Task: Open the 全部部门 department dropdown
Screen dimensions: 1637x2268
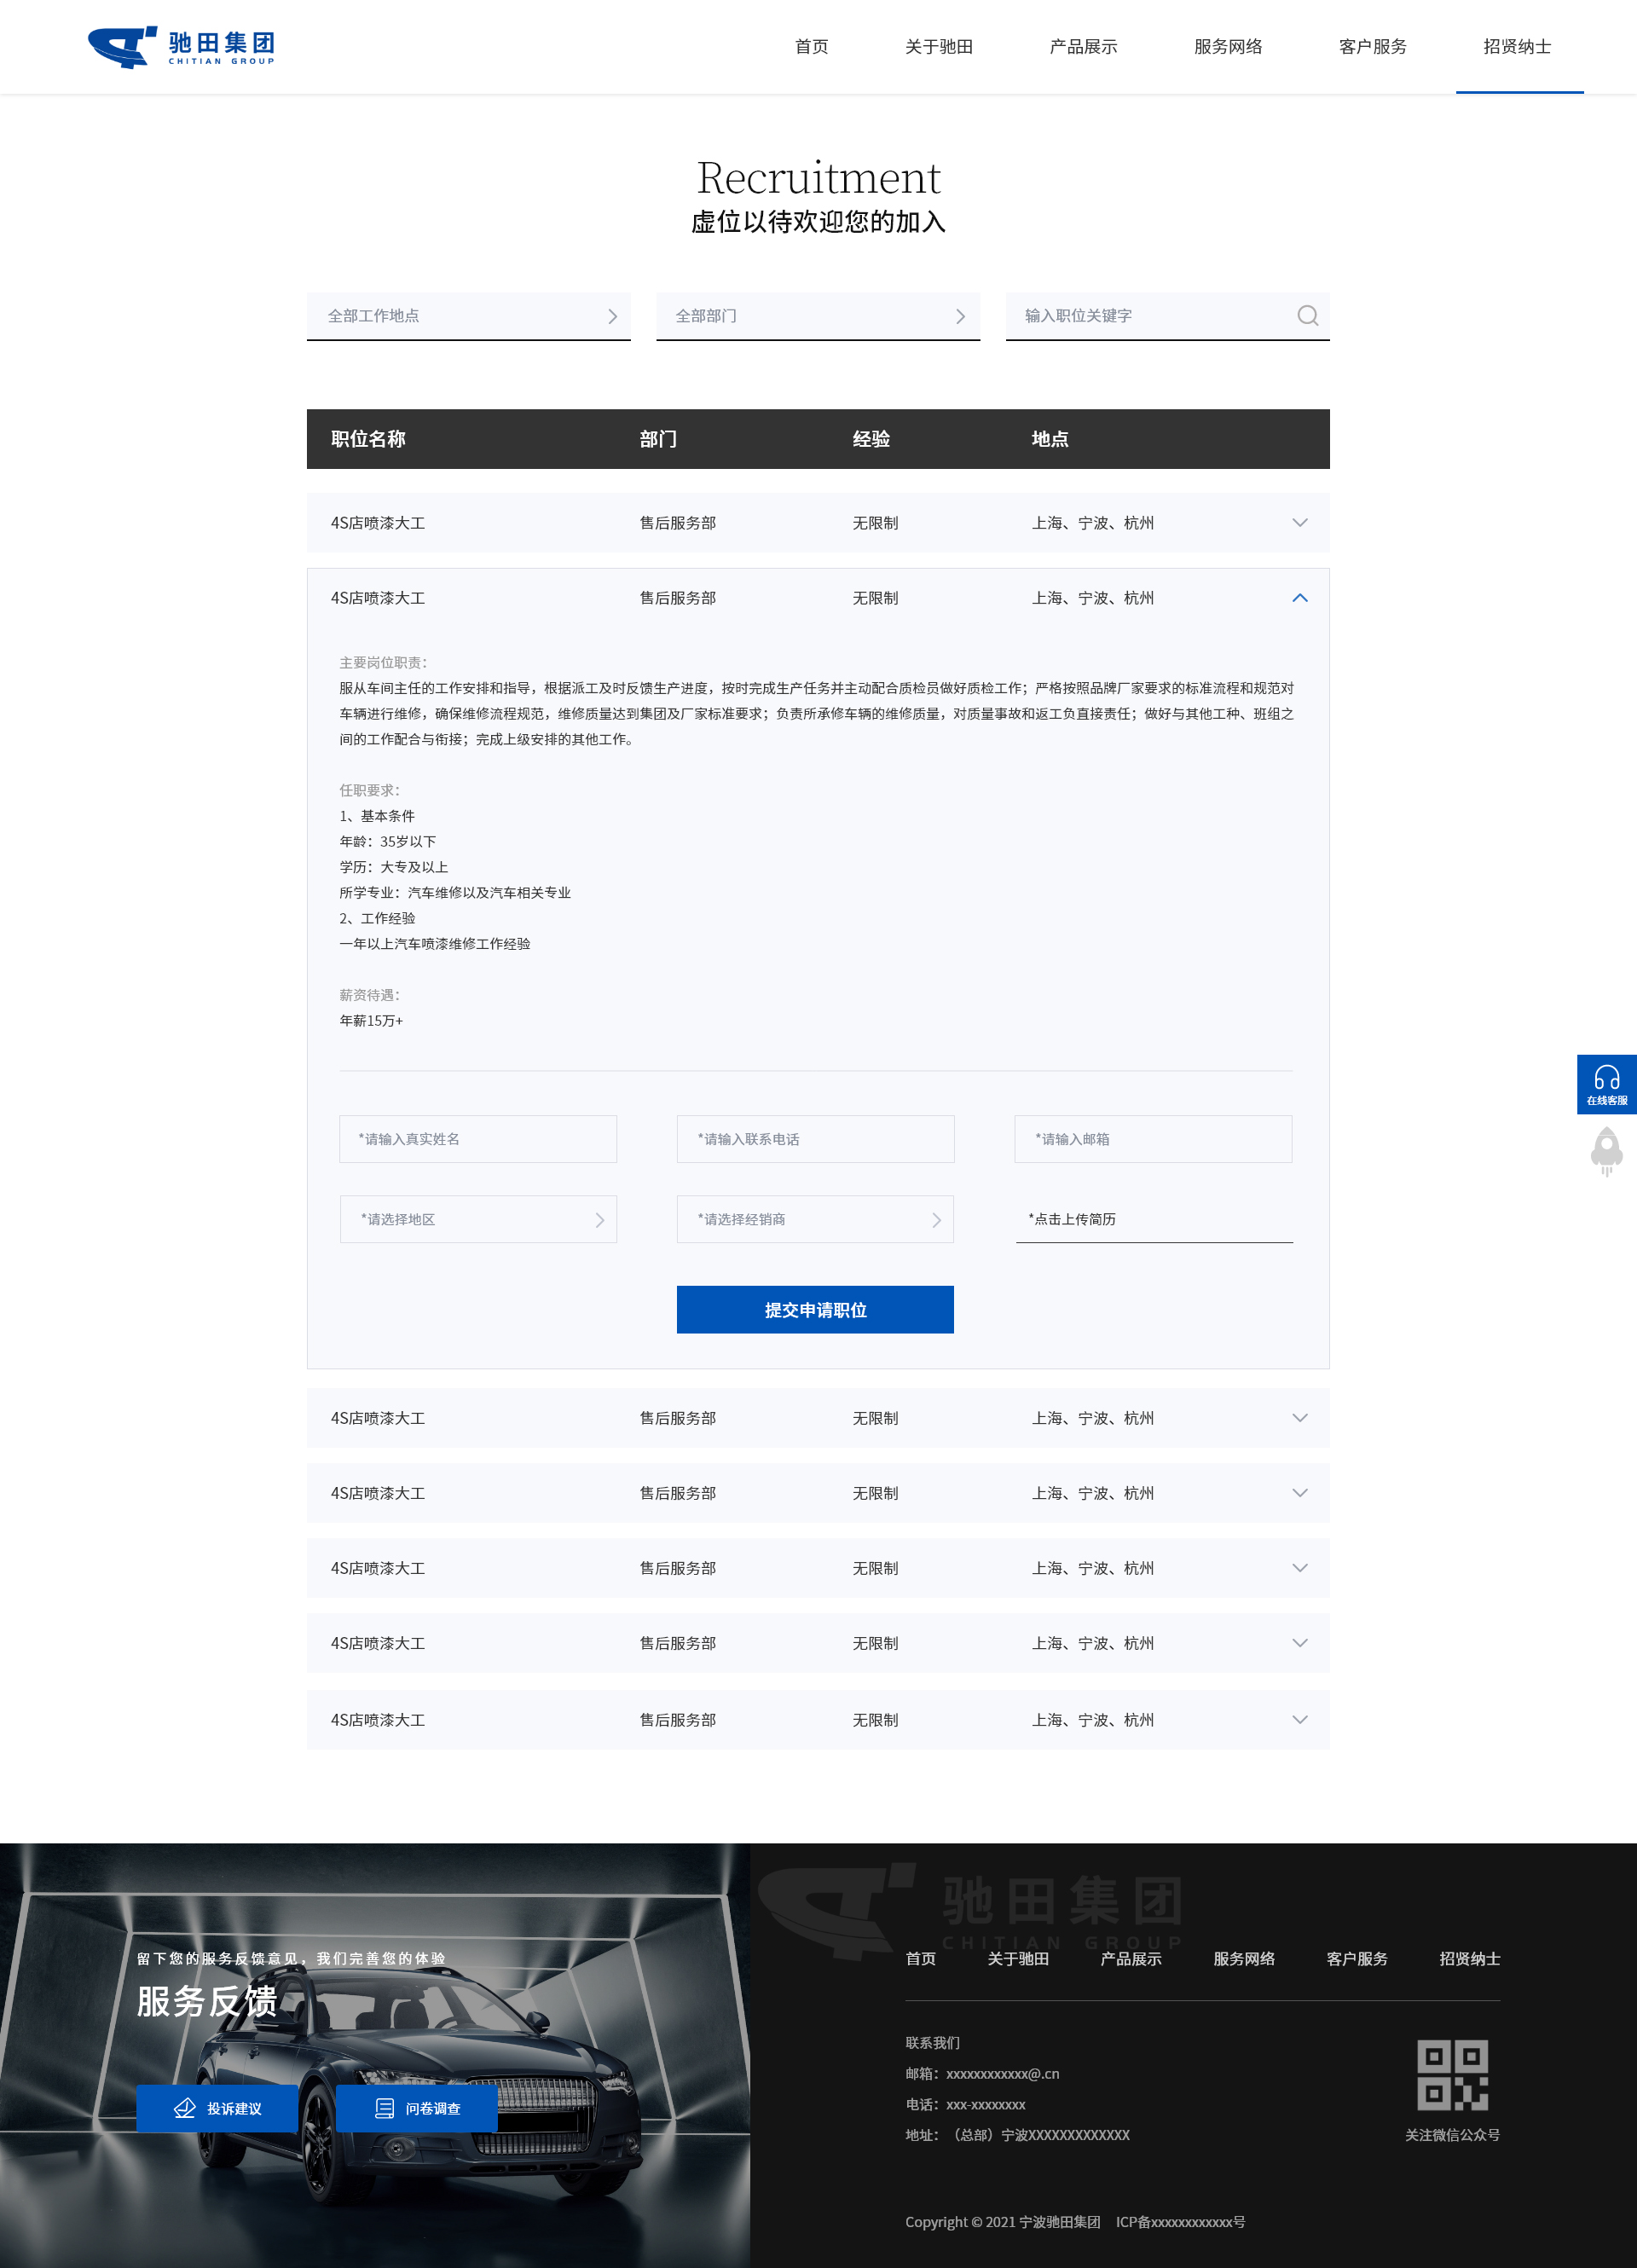Action: [817, 316]
